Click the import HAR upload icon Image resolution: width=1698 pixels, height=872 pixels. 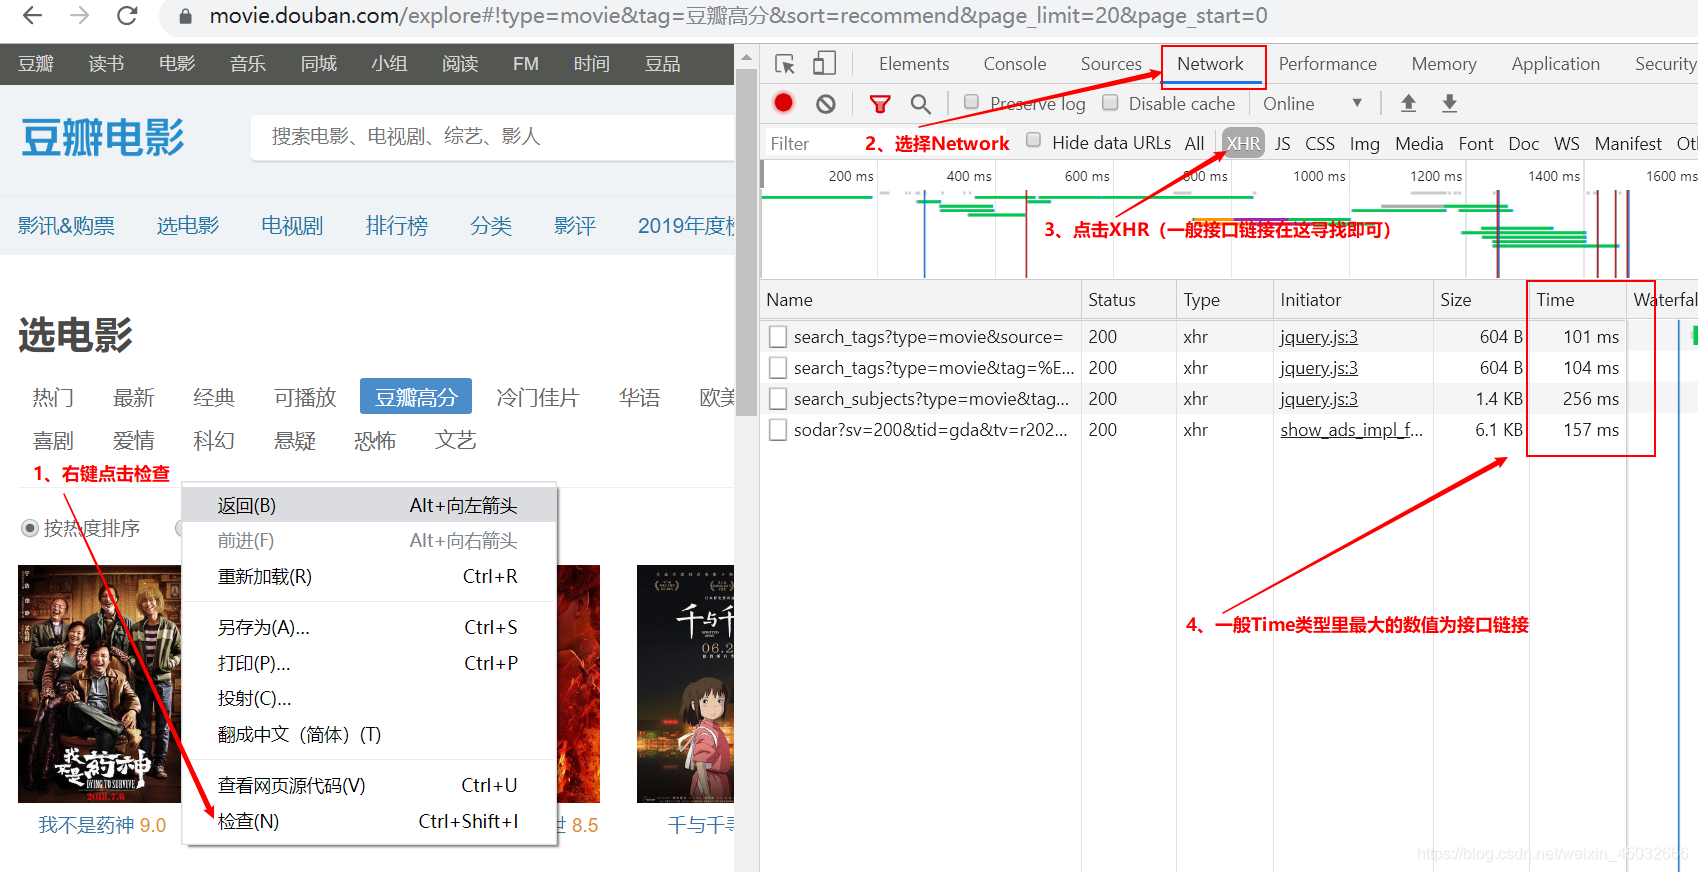(1408, 103)
